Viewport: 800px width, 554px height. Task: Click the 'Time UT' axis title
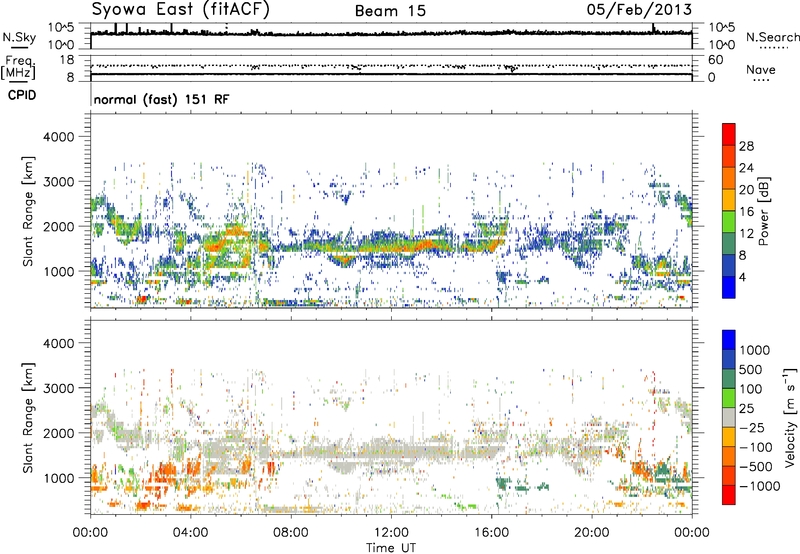(x=391, y=548)
